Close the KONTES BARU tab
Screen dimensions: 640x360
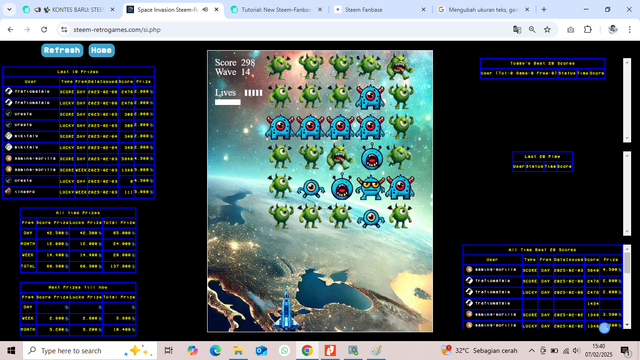click(x=113, y=9)
